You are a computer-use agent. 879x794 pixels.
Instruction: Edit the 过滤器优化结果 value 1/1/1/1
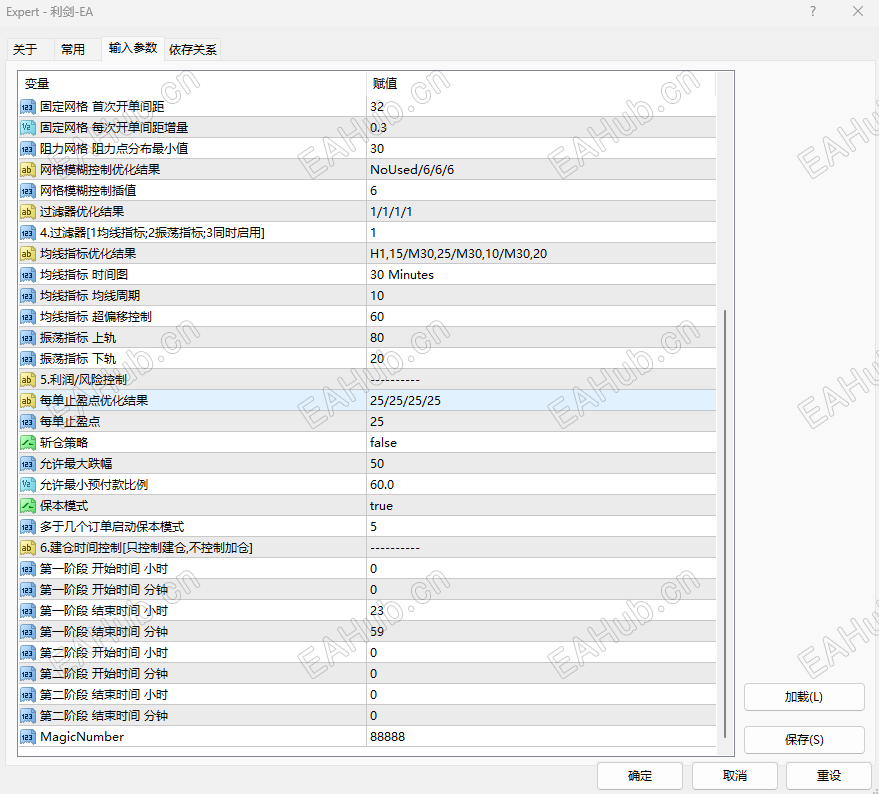point(541,212)
